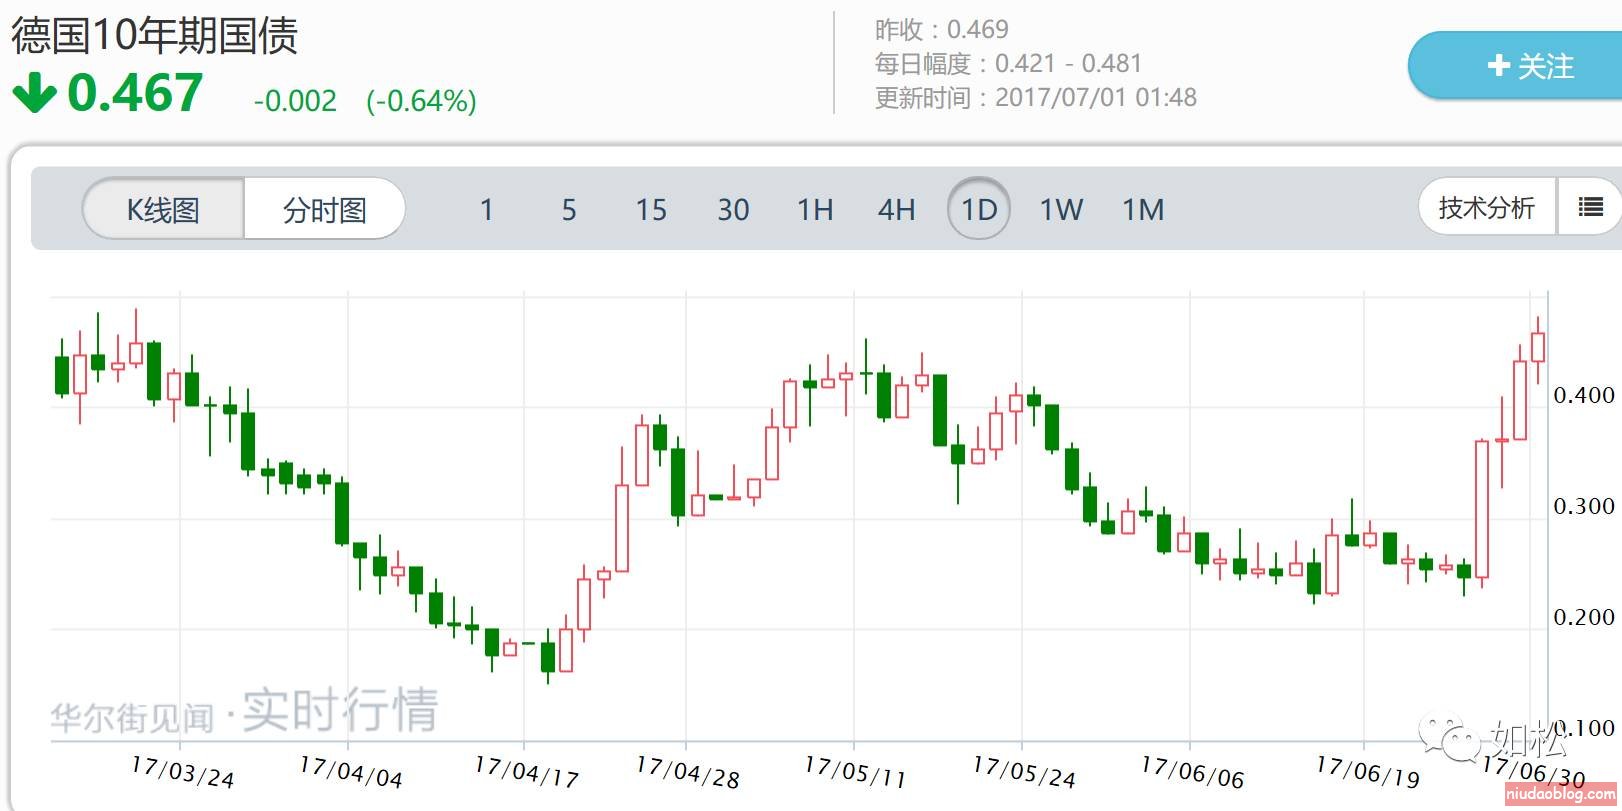Click the 17/04/28 date axis label
The width and height of the screenshot is (1622, 811).
pos(688,772)
